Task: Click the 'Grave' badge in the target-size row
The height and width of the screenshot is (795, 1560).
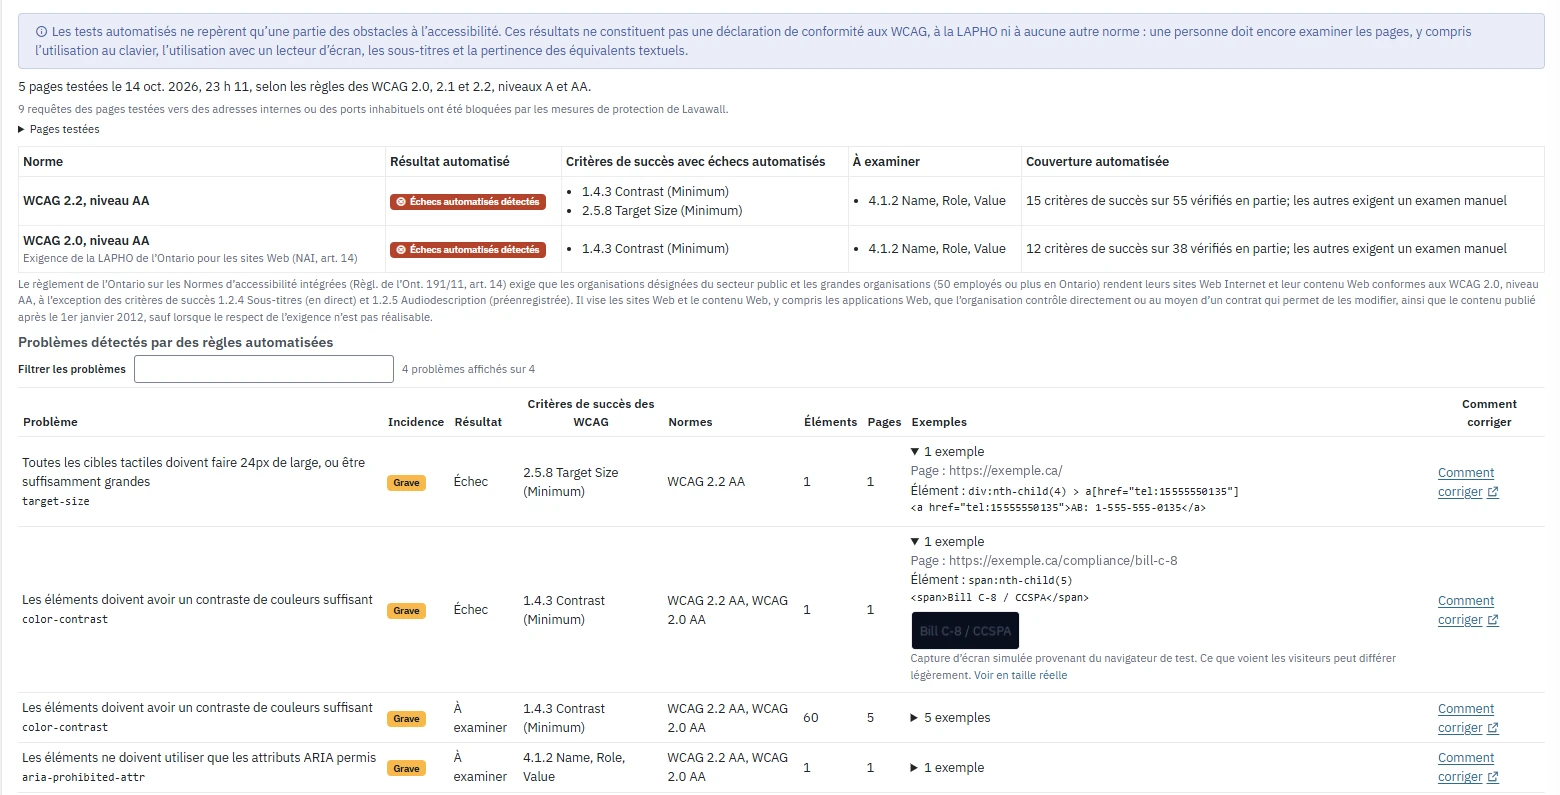Action: coord(406,482)
